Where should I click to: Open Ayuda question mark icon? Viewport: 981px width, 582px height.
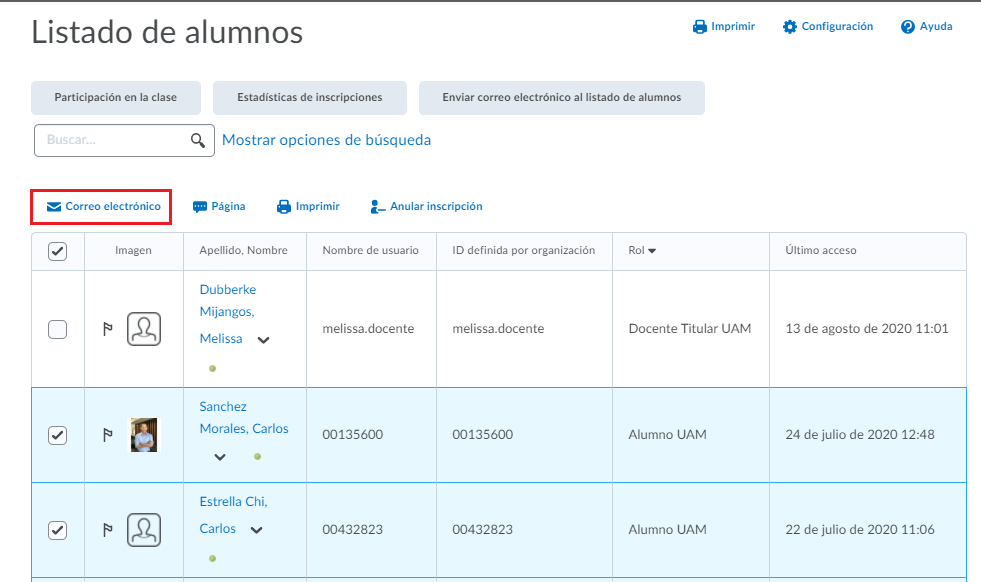pos(908,27)
